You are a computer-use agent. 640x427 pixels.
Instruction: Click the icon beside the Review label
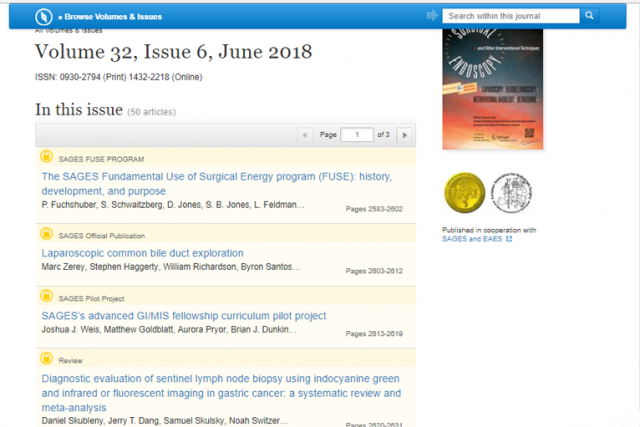pos(45,359)
